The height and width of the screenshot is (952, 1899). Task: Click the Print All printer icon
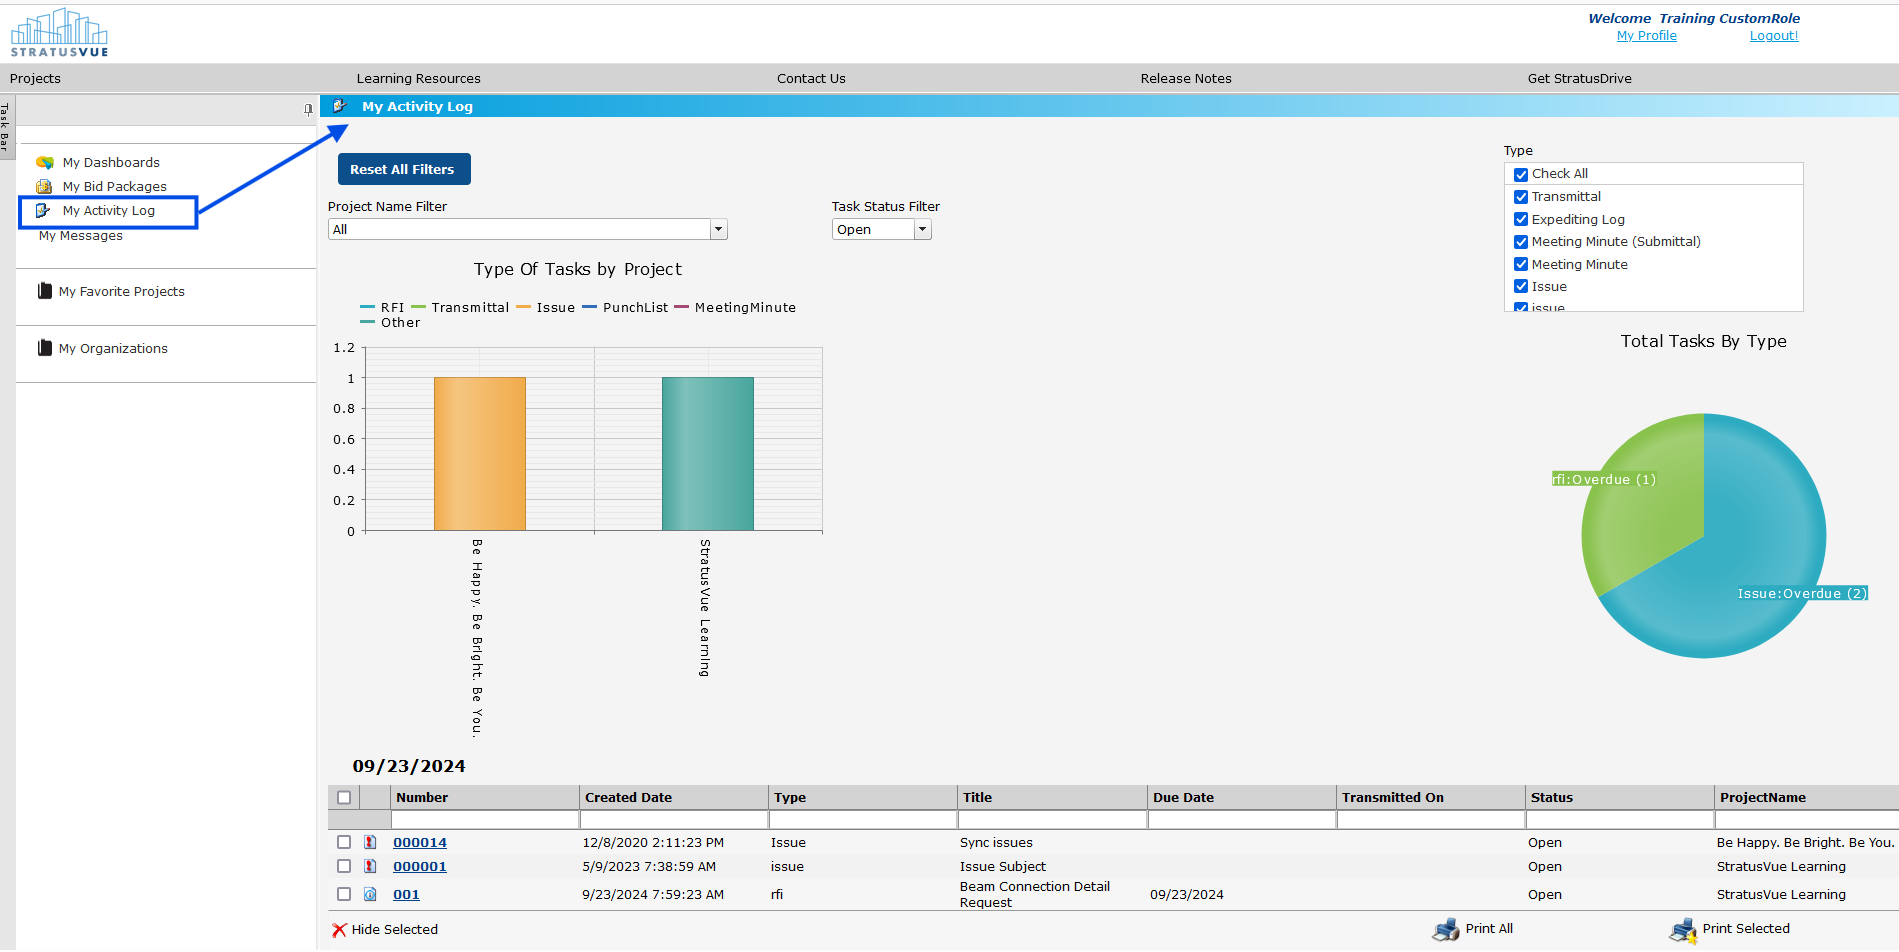tap(1446, 930)
